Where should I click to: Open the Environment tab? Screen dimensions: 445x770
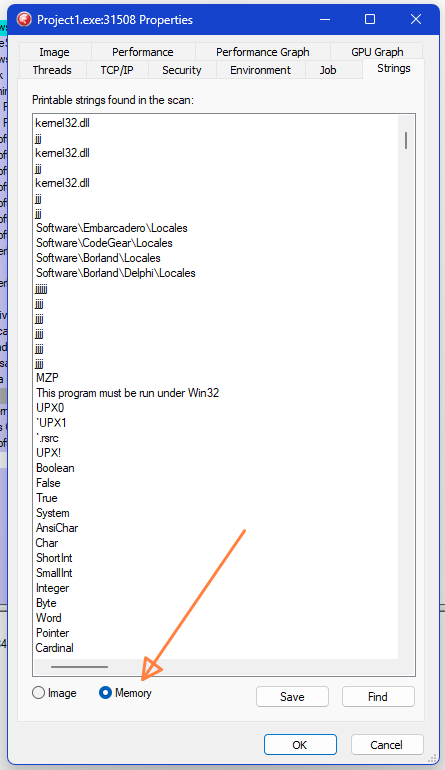pos(260,70)
